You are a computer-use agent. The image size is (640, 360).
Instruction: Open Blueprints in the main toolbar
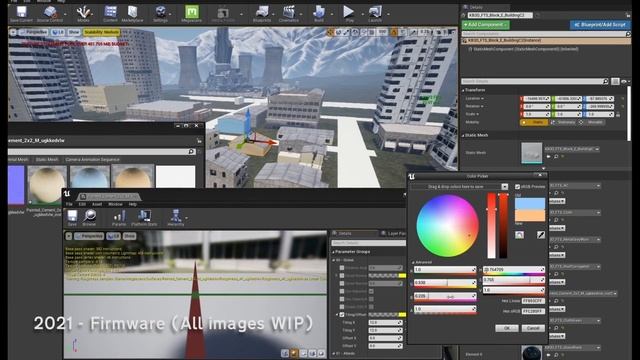pos(262,13)
